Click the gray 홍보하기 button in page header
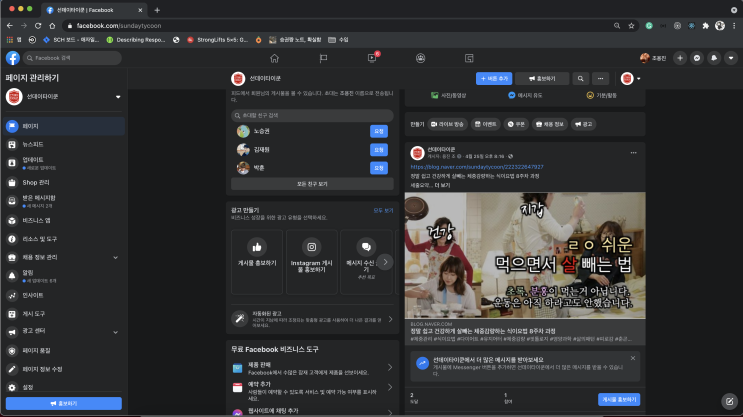743x417 pixels. click(x=542, y=79)
